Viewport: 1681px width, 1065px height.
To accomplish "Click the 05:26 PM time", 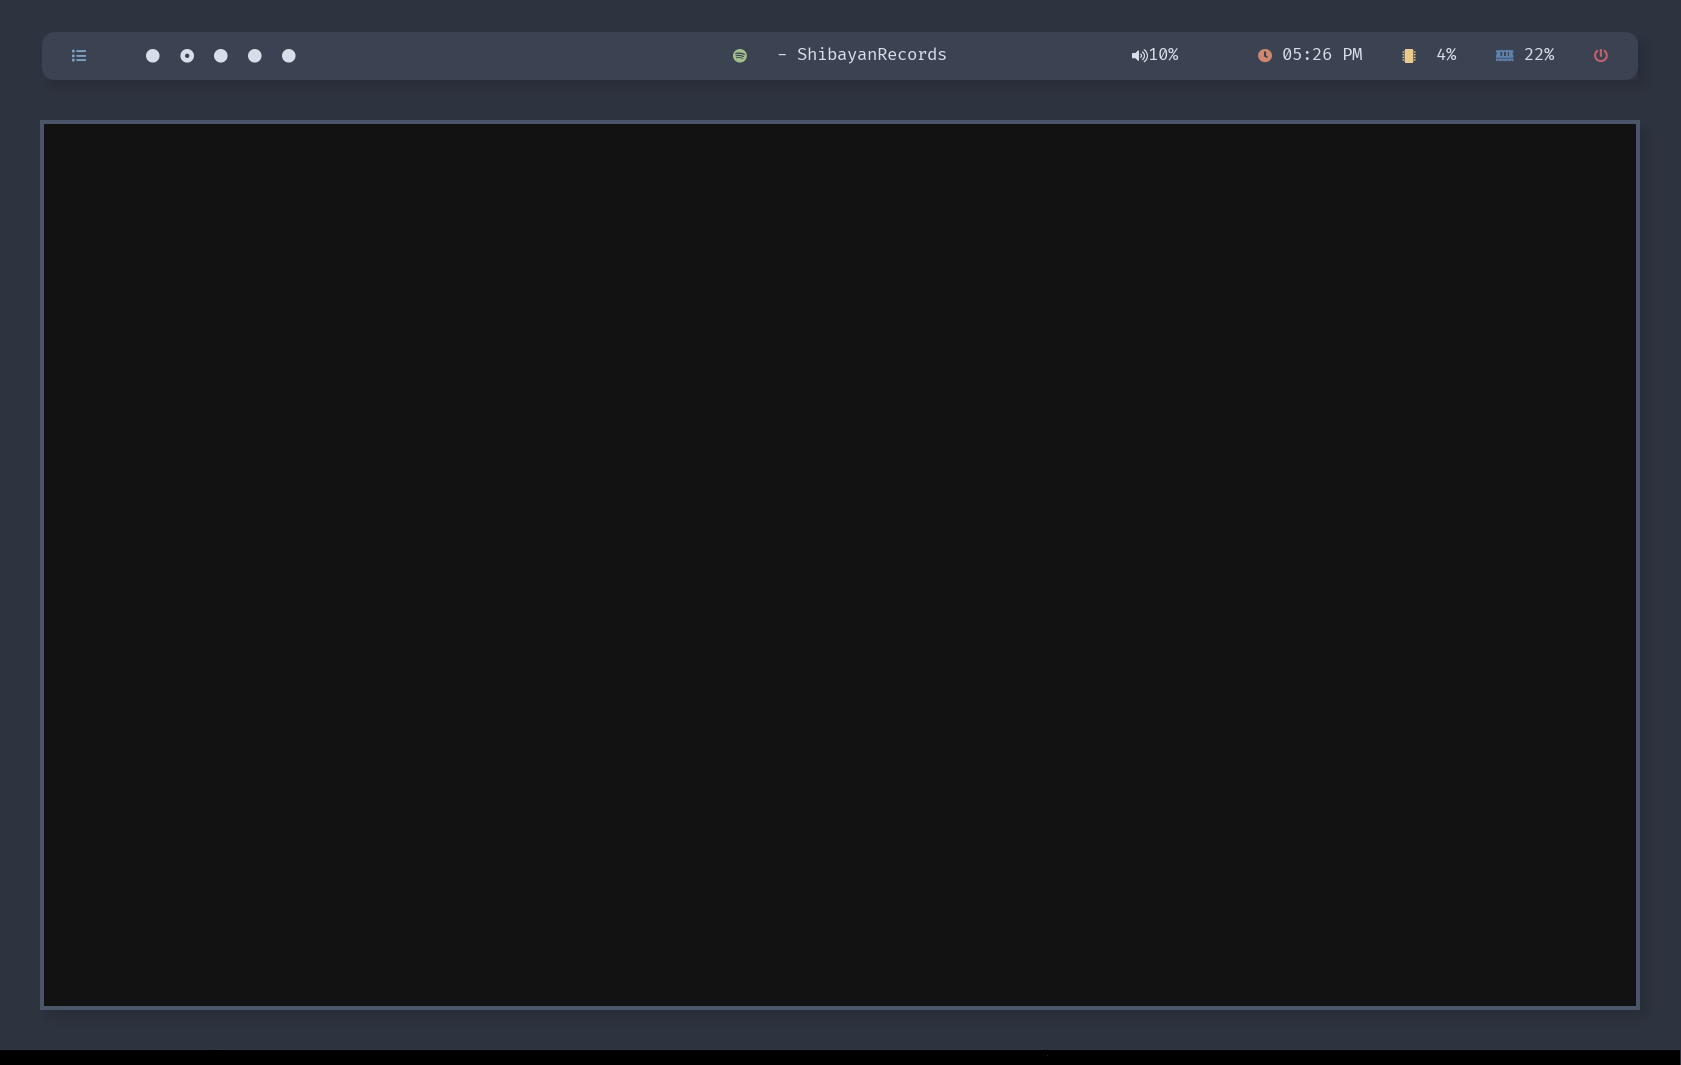I will coord(1322,55).
